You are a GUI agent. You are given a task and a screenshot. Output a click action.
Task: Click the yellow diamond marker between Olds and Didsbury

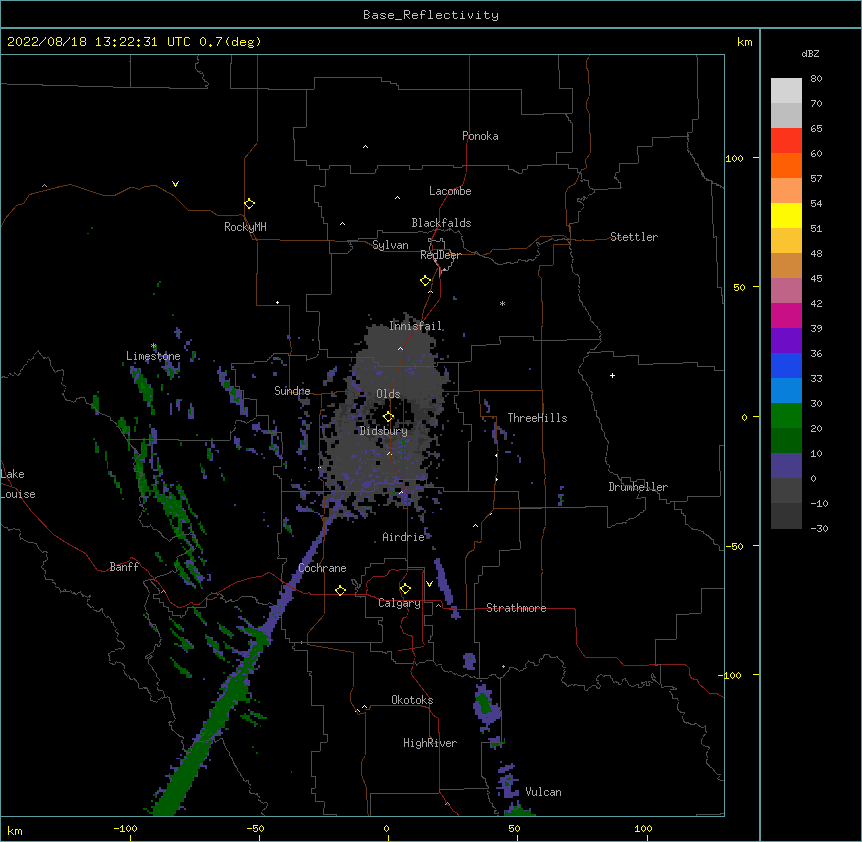[389, 416]
